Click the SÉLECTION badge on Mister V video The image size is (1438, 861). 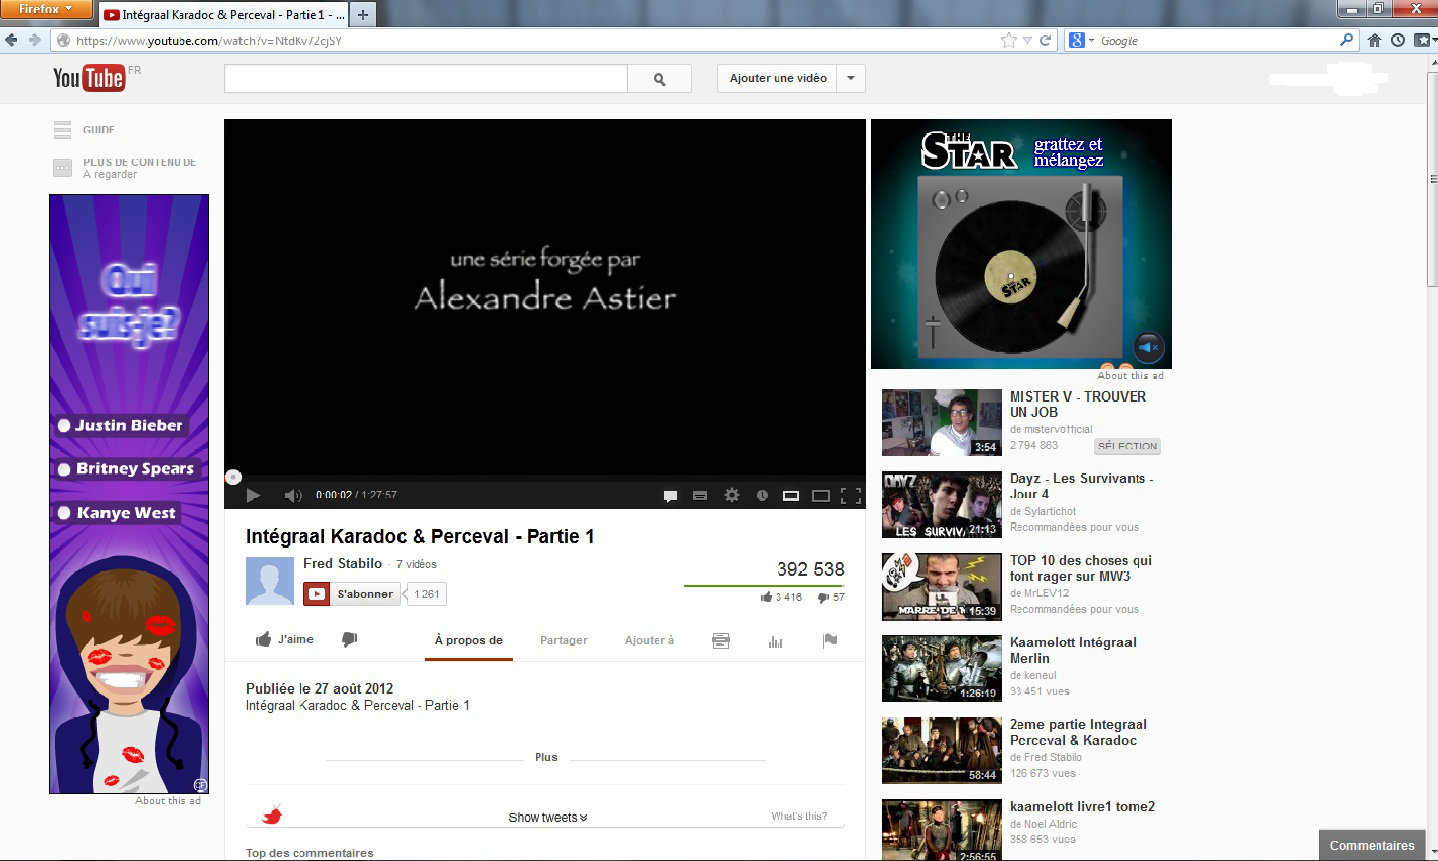click(1127, 446)
